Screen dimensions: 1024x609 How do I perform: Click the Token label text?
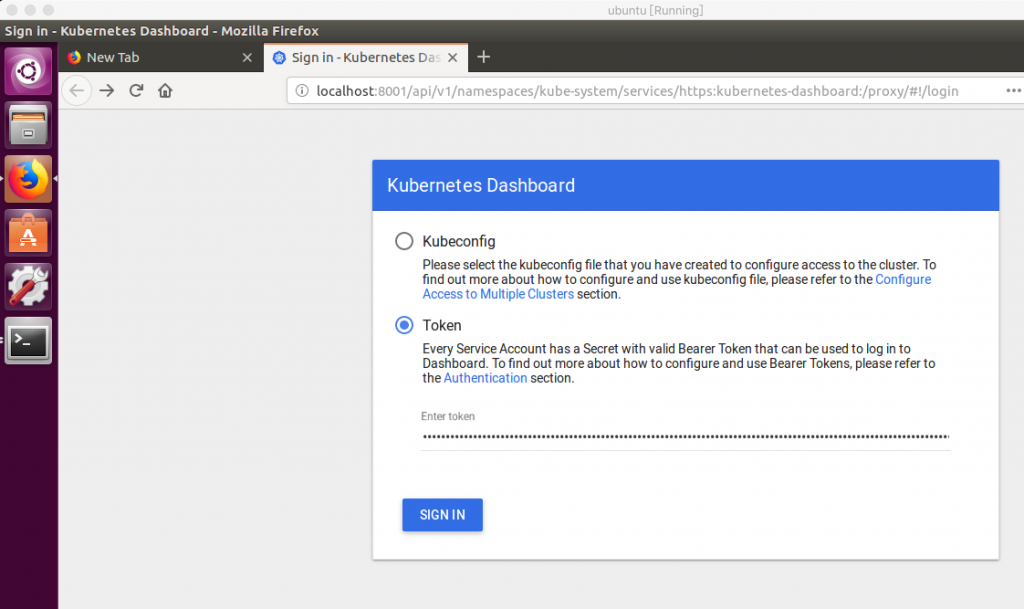(x=441, y=325)
